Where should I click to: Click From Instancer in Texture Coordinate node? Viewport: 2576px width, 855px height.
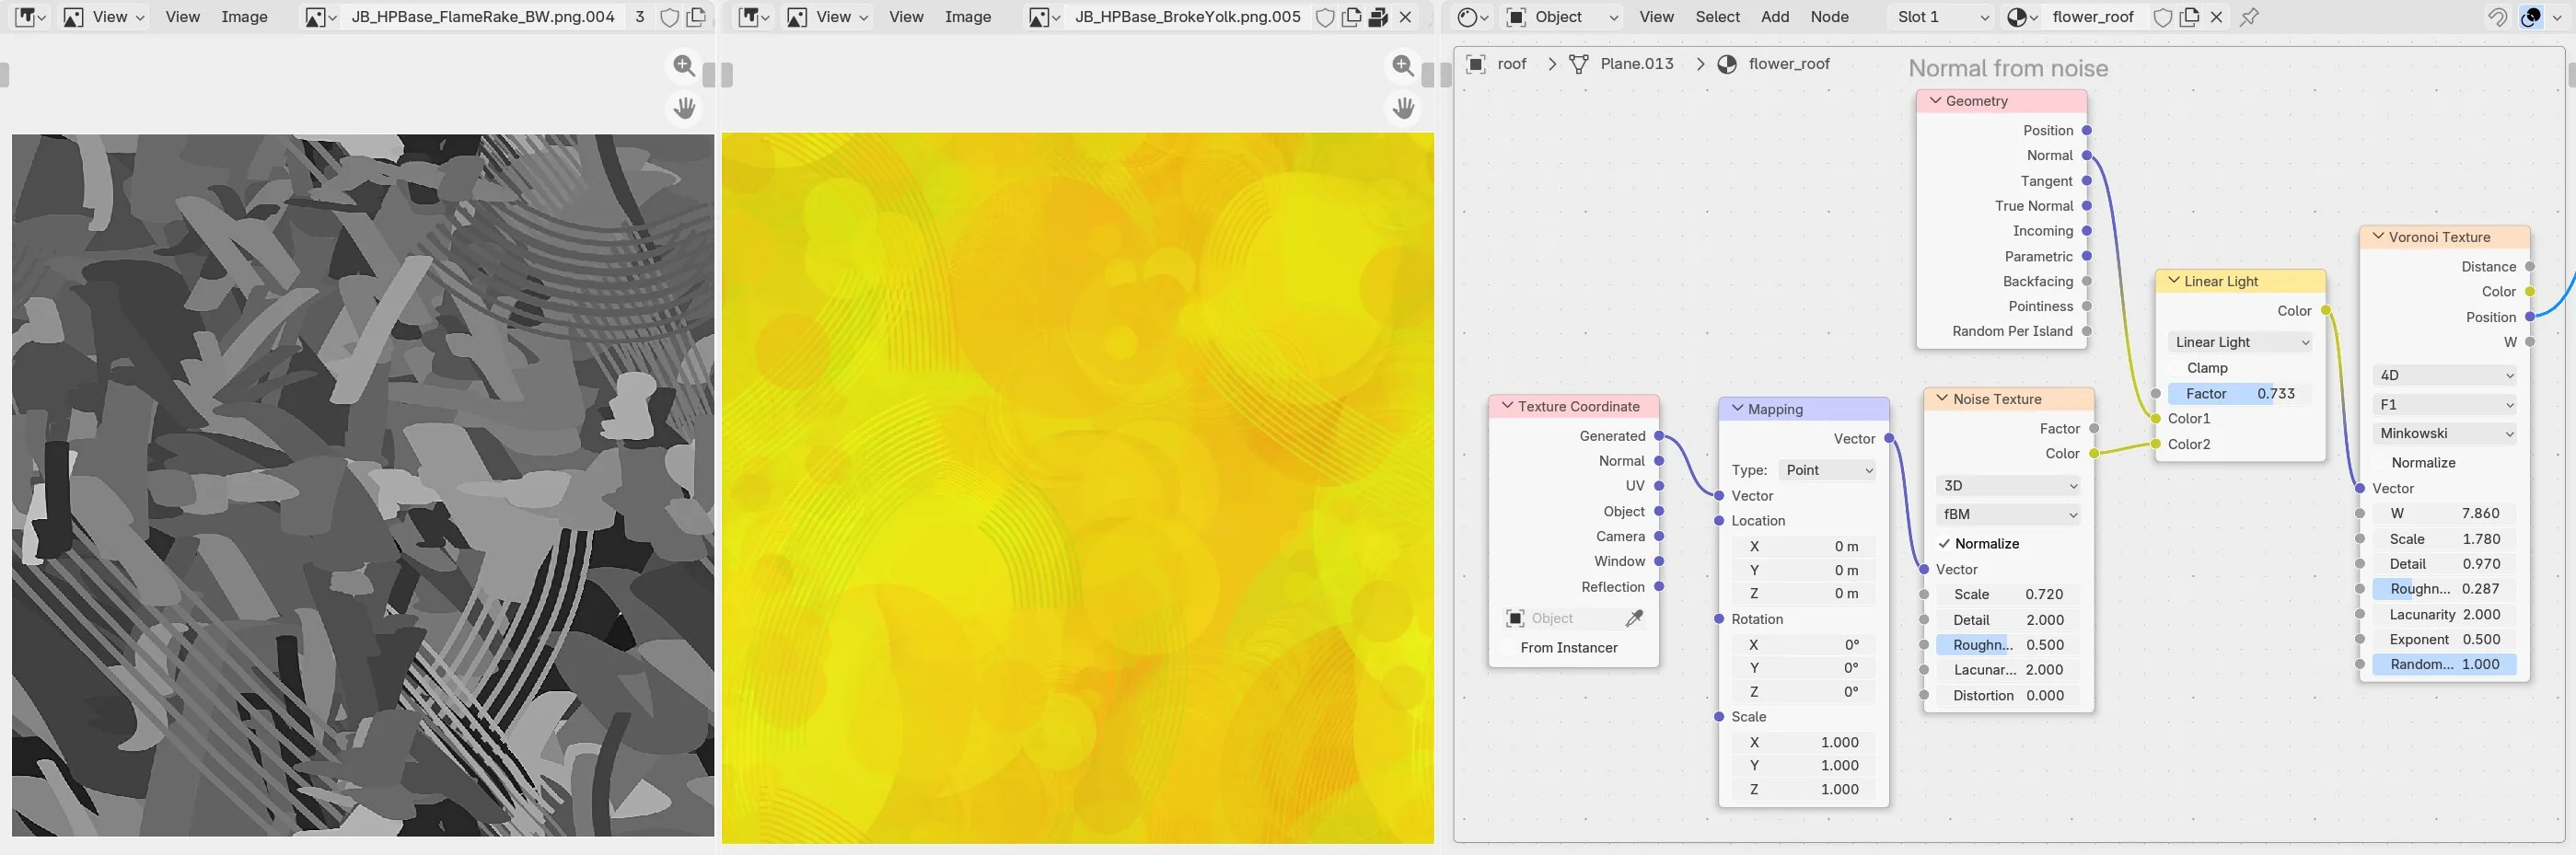click(x=1568, y=648)
